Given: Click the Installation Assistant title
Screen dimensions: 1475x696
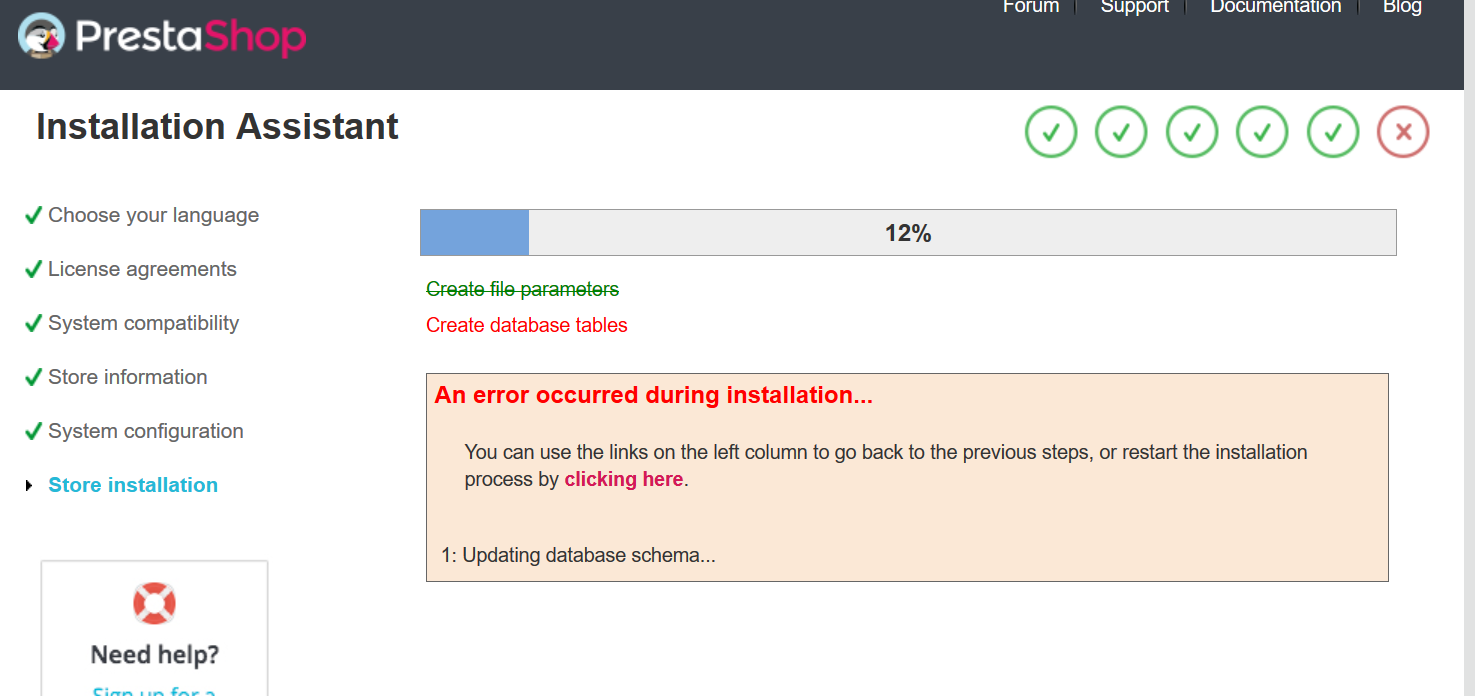Looking at the screenshot, I should coord(217,127).
